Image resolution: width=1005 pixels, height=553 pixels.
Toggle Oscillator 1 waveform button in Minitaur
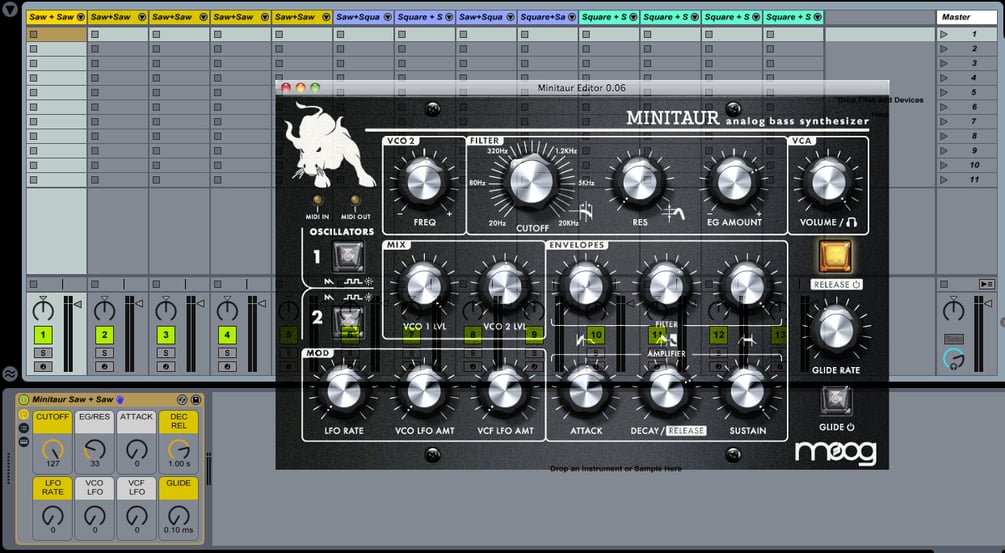coord(348,256)
